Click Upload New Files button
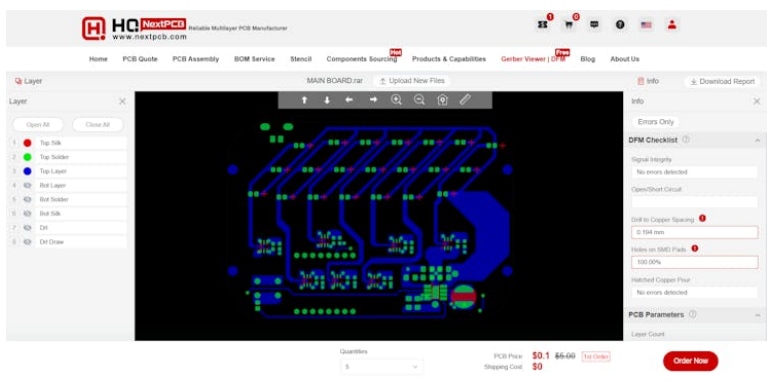This screenshot has height=391, width=776. tap(412, 81)
